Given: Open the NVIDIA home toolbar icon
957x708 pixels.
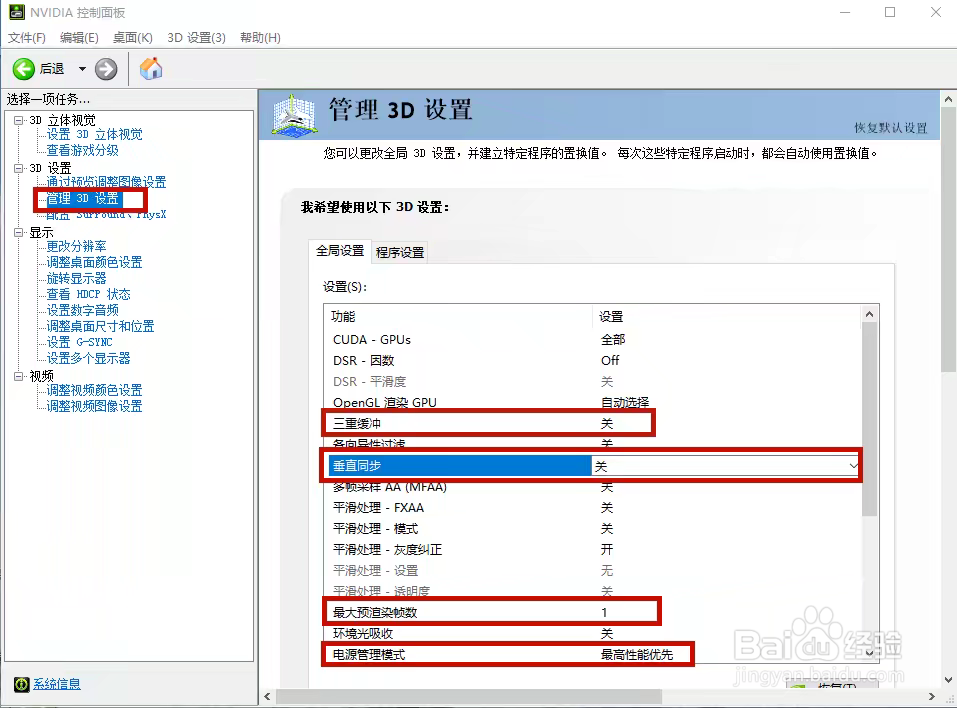Looking at the screenshot, I should click(152, 69).
